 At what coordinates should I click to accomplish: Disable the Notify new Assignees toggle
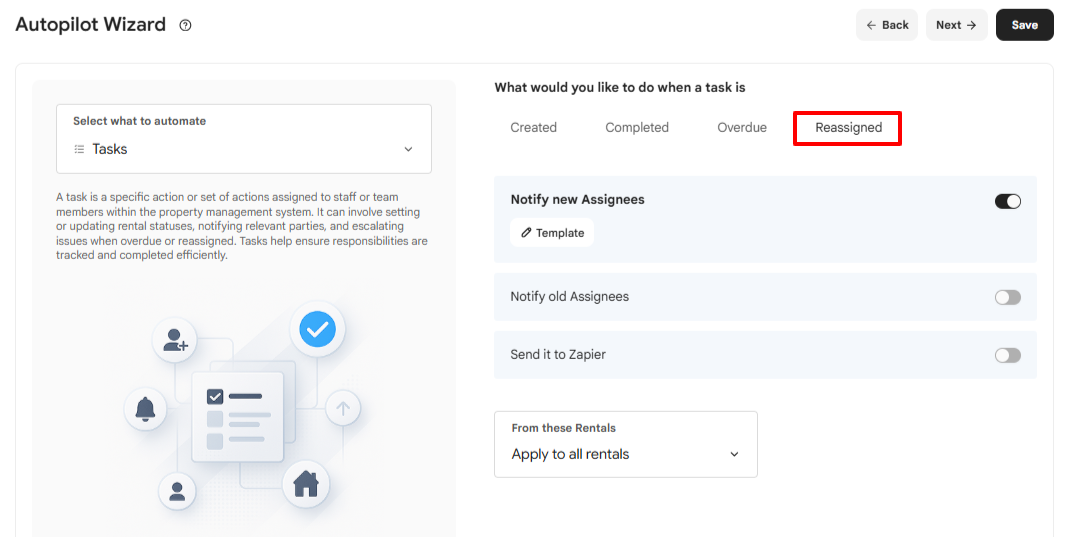[x=1007, y=201]
